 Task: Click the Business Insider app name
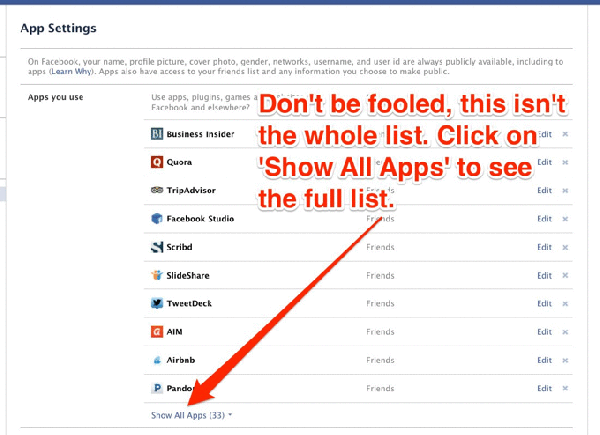pyautogui.click(x=201, y=134)
